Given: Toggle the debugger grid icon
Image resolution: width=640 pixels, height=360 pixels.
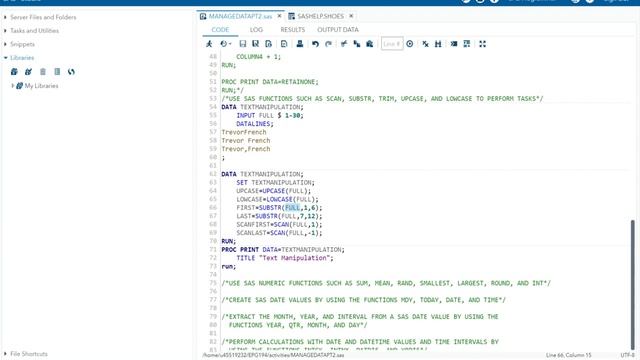Looking at the screenshot, I should click(x=467, y=44).
